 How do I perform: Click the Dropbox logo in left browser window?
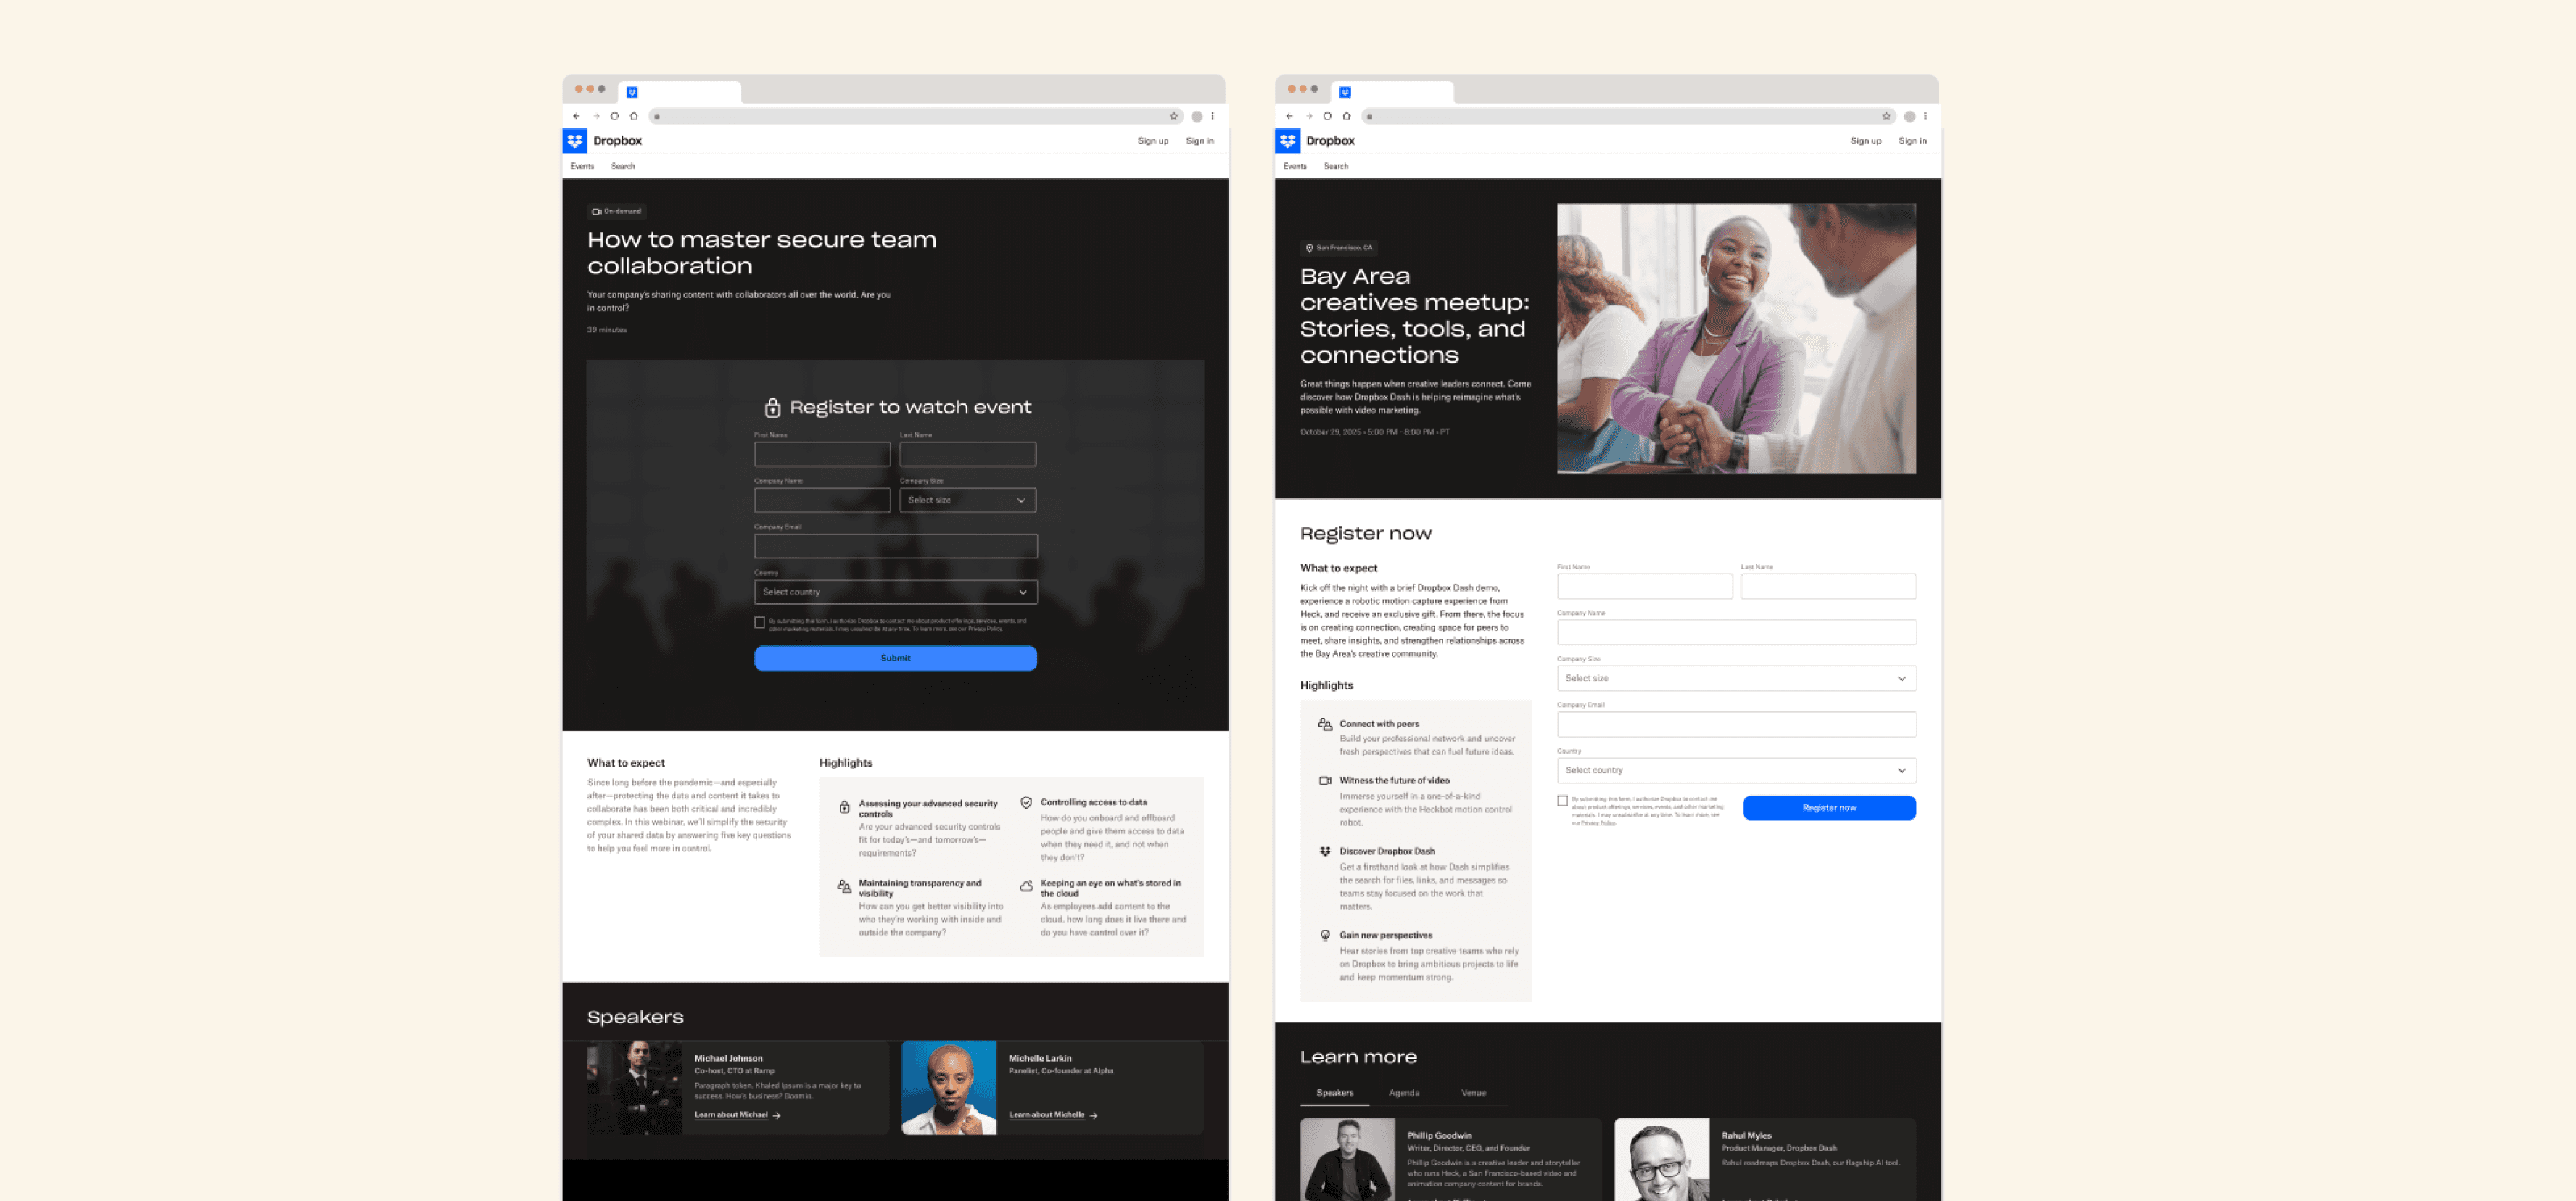575,141
